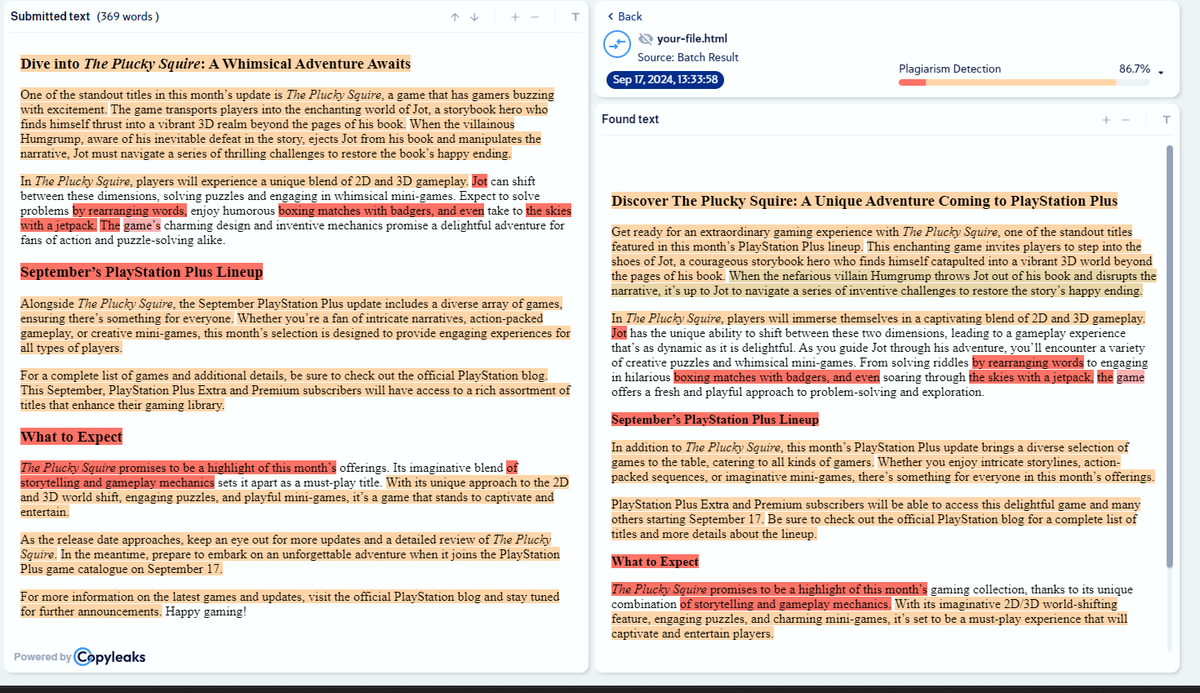Jump to next match in Submitted text
Screen dimensions: 1200x693
[475, 17]
